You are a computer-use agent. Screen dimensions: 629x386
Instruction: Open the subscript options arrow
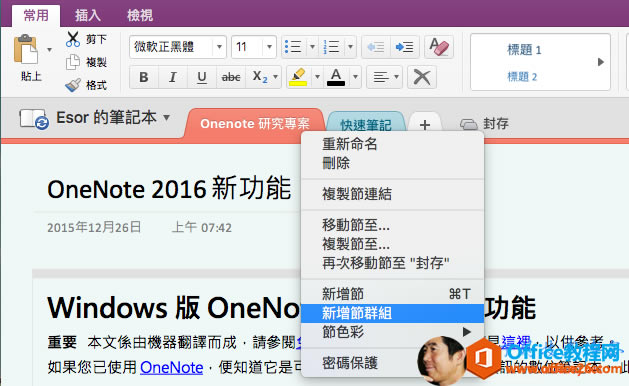[x=276, y=77]
